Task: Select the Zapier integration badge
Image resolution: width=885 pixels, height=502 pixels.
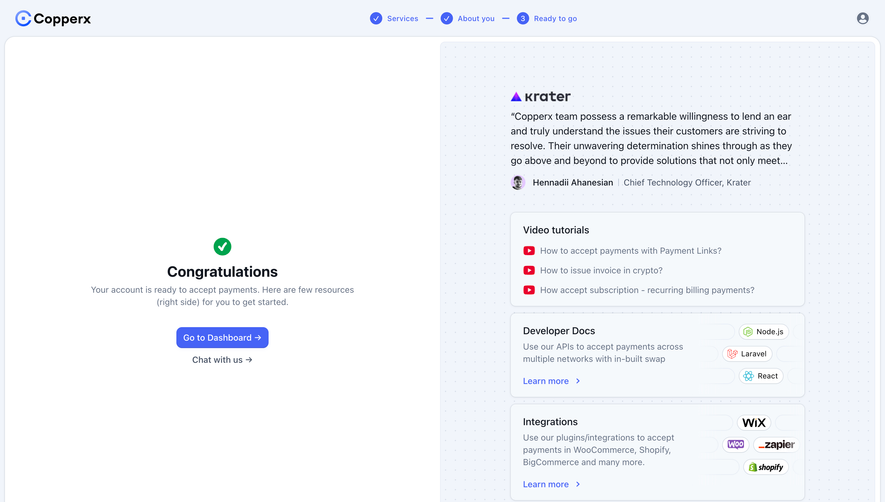Action: pos(776,445)
